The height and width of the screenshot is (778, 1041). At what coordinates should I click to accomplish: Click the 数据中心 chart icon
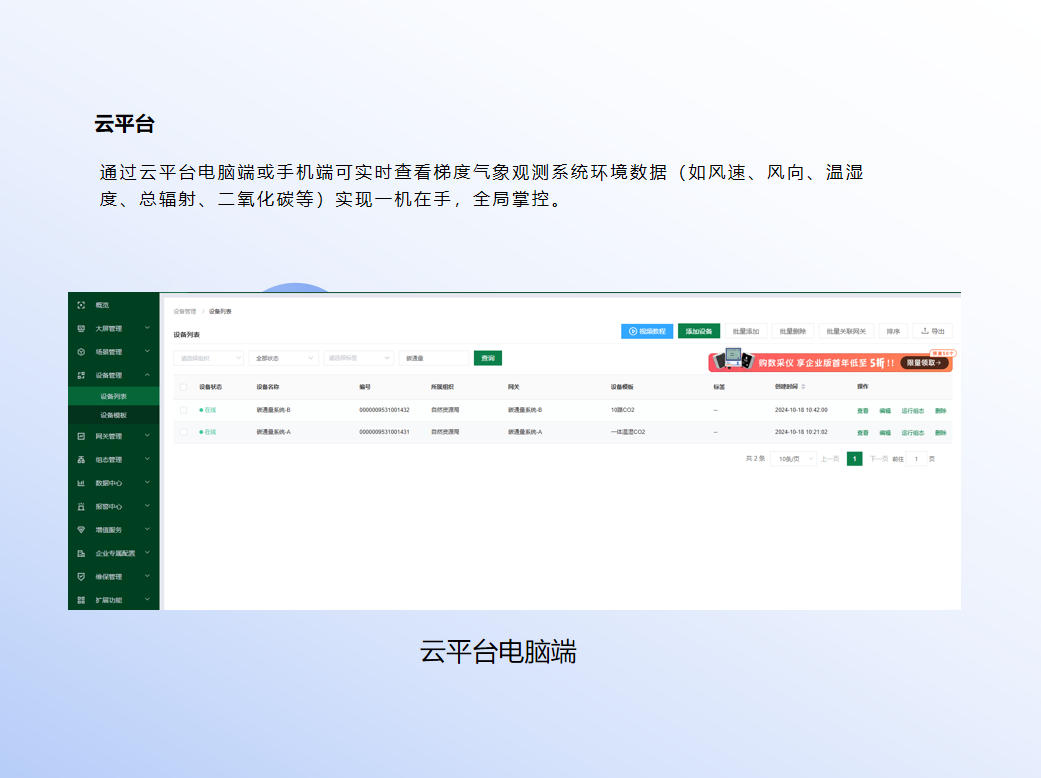pos(81,483)
